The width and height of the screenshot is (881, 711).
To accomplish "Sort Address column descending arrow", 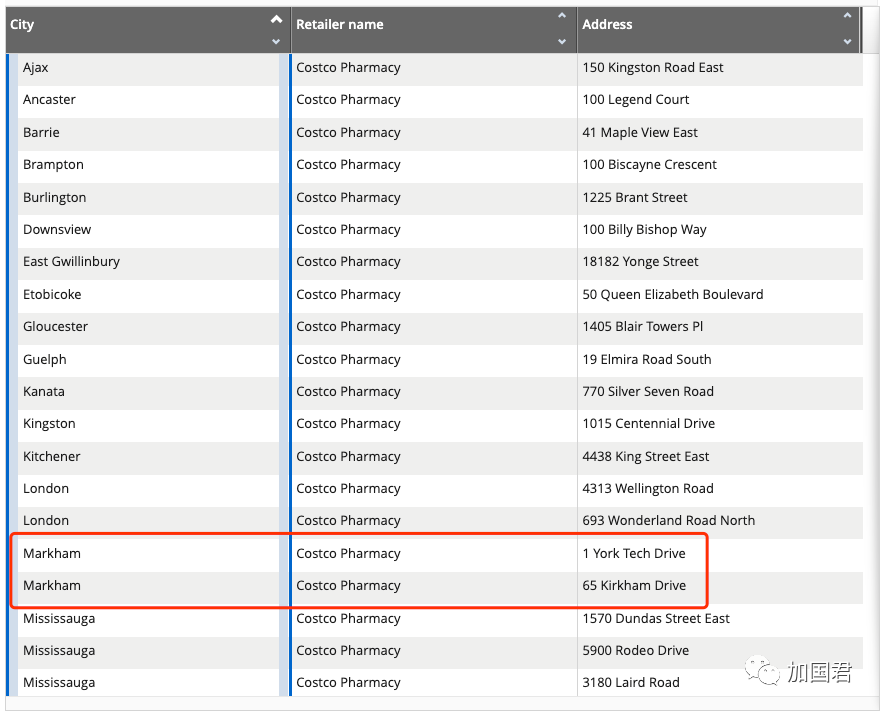I will (x=847, y=42).
